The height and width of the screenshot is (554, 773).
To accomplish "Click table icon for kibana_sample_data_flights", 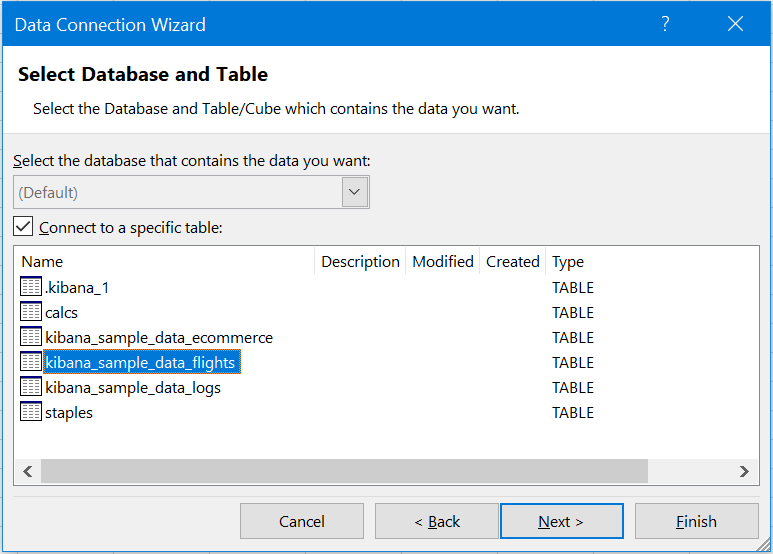I will (x=31, y=362).
